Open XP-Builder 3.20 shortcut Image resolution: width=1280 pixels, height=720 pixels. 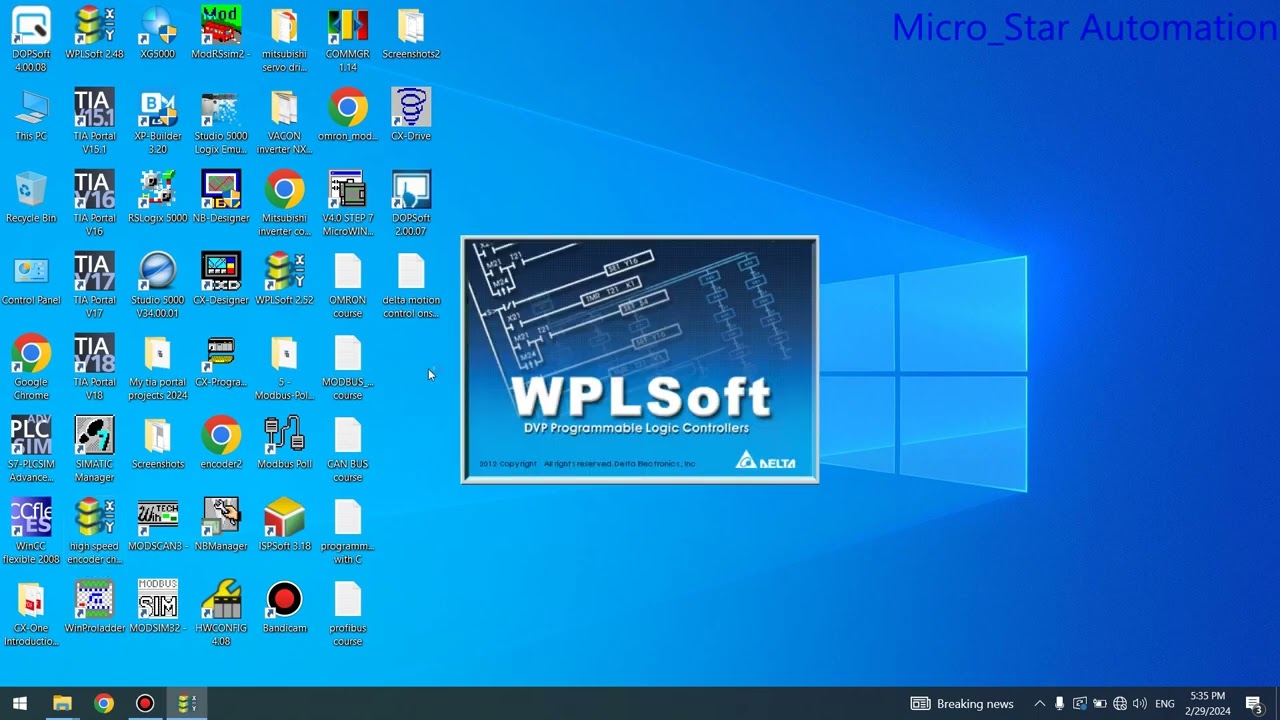point(158,120)
